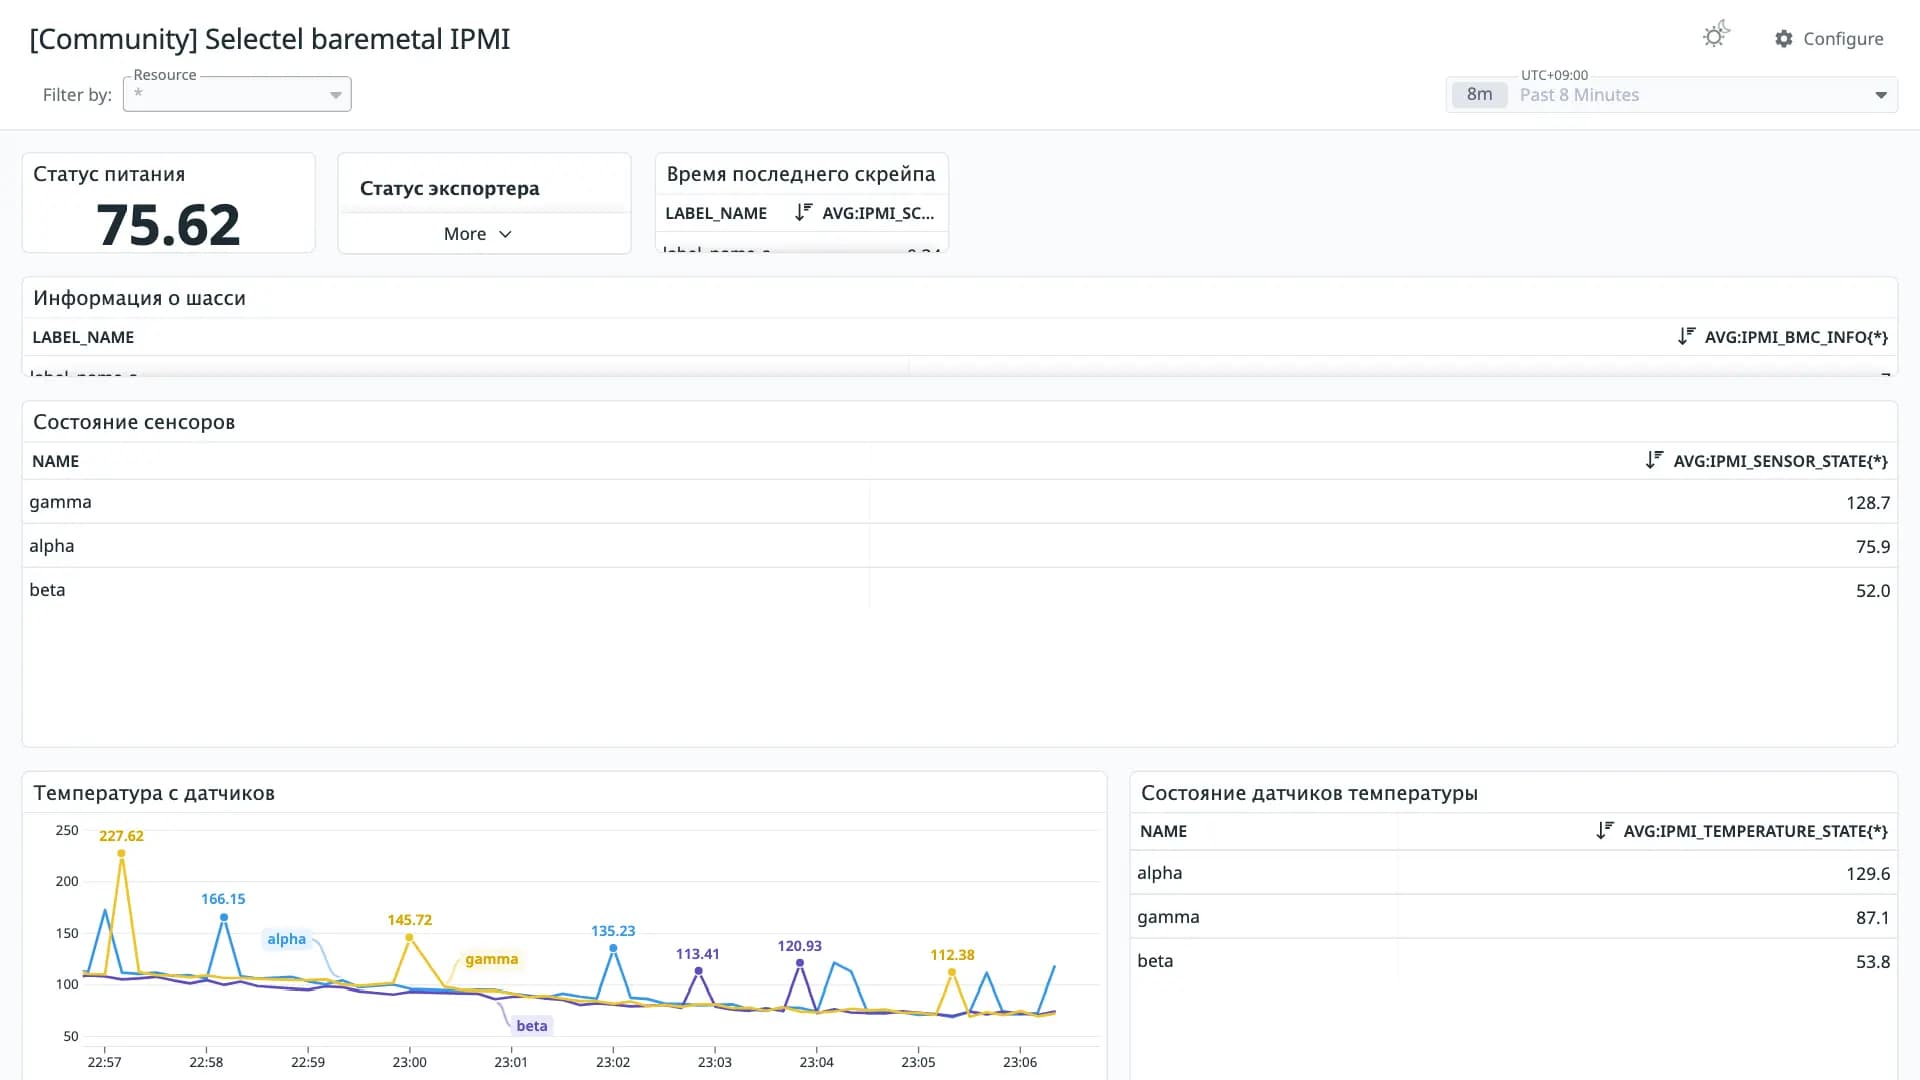1920x1080 pixels.
Task: Click the 53.8 temperature state value
Action: [x=1872, y=961]
